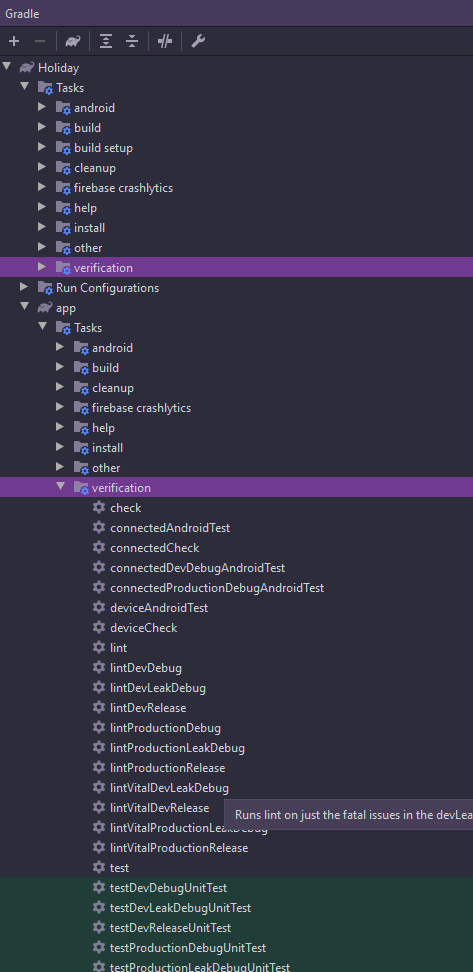Select connectedProductionDebugAndroidTest task

tap(217, 588)
